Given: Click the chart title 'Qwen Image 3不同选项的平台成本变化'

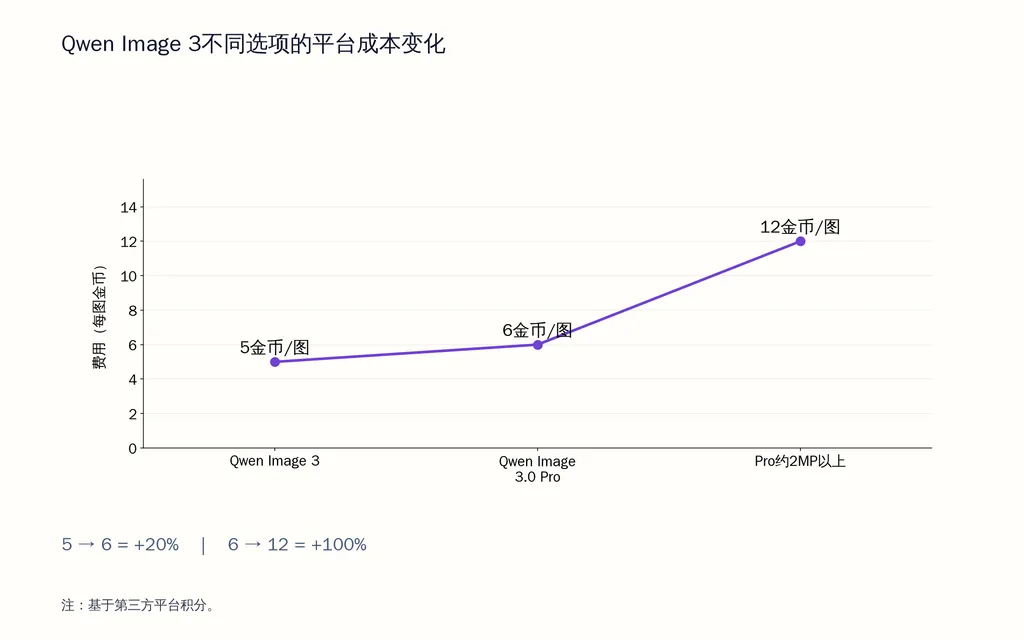Looking at the screenshot, I should pos(253,44).
